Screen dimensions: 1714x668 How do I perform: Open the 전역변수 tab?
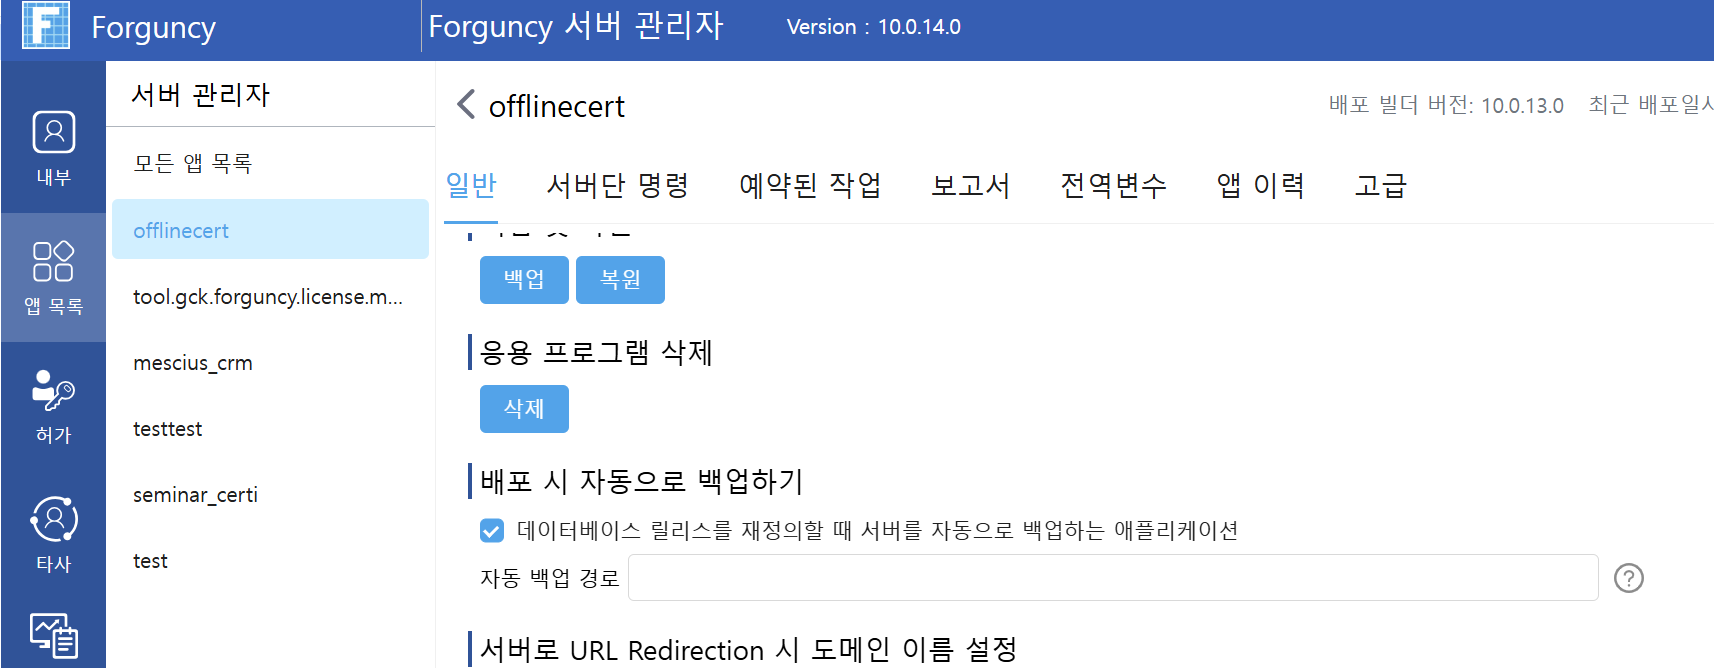pos(1113,185)
